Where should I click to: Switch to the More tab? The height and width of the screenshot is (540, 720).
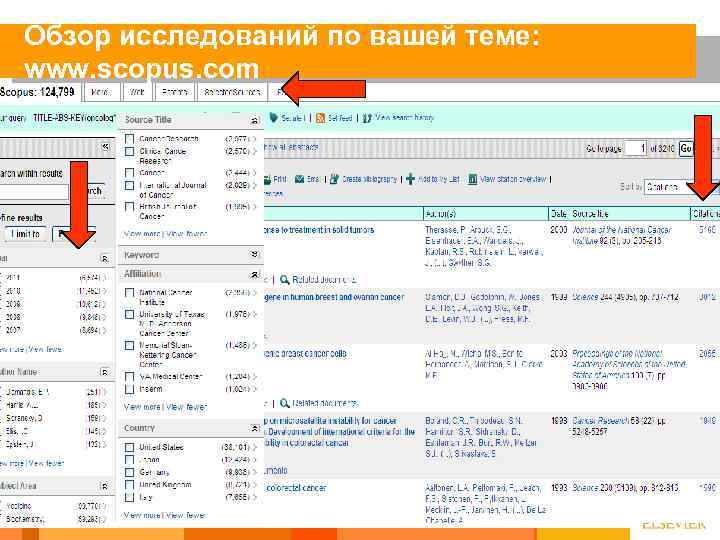coord(102,92)
